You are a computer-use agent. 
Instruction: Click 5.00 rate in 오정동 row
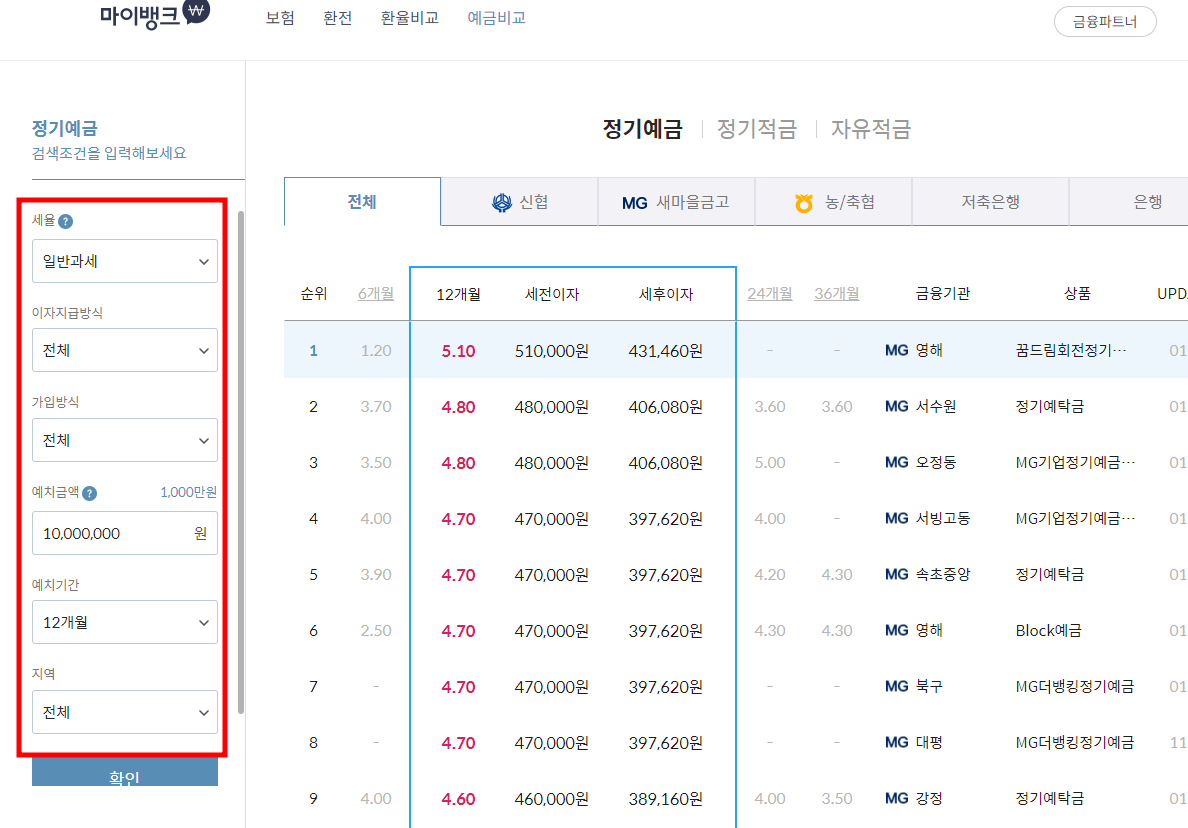pyautogui.click(x=770, y=463)
